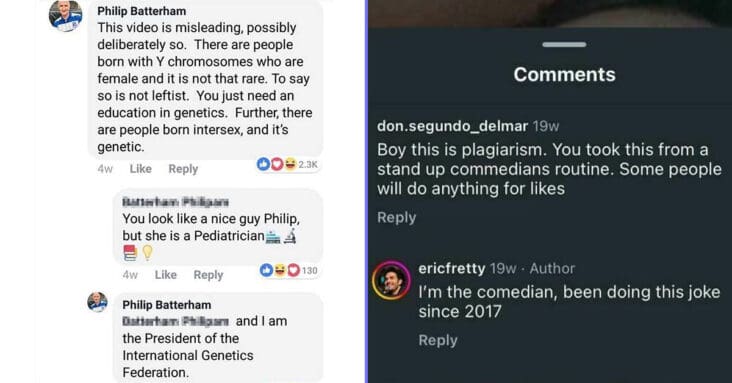Click Philip Batterham's name on top comment
The height and width of the screenshot is (383, 732).
(x=141, y=11)
